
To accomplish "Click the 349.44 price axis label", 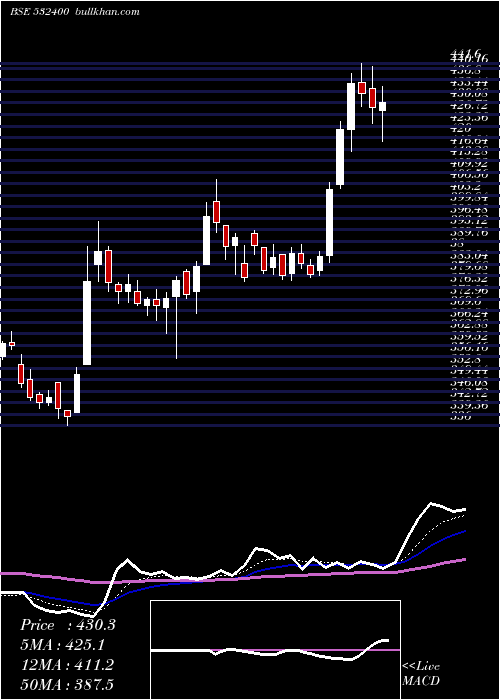I will (469, 370).
